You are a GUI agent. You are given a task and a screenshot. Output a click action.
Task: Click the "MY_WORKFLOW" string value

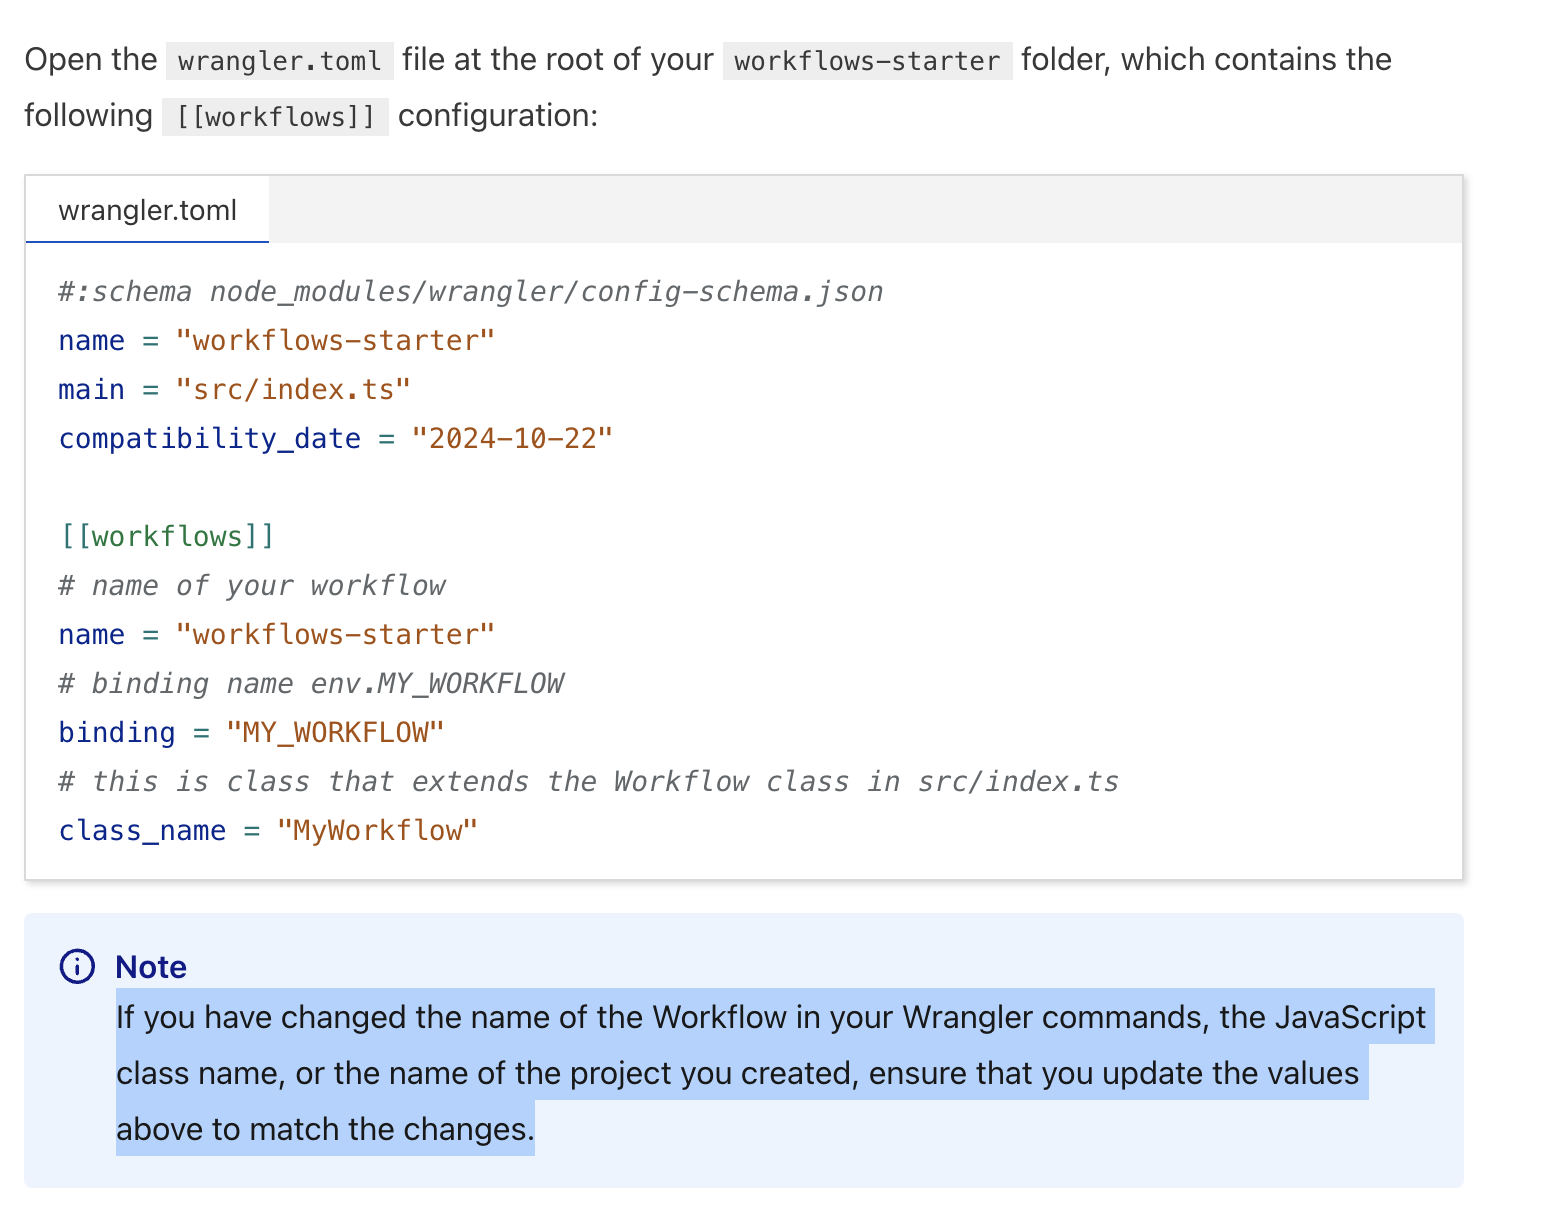pyautogui.click(x=335, y=733)
